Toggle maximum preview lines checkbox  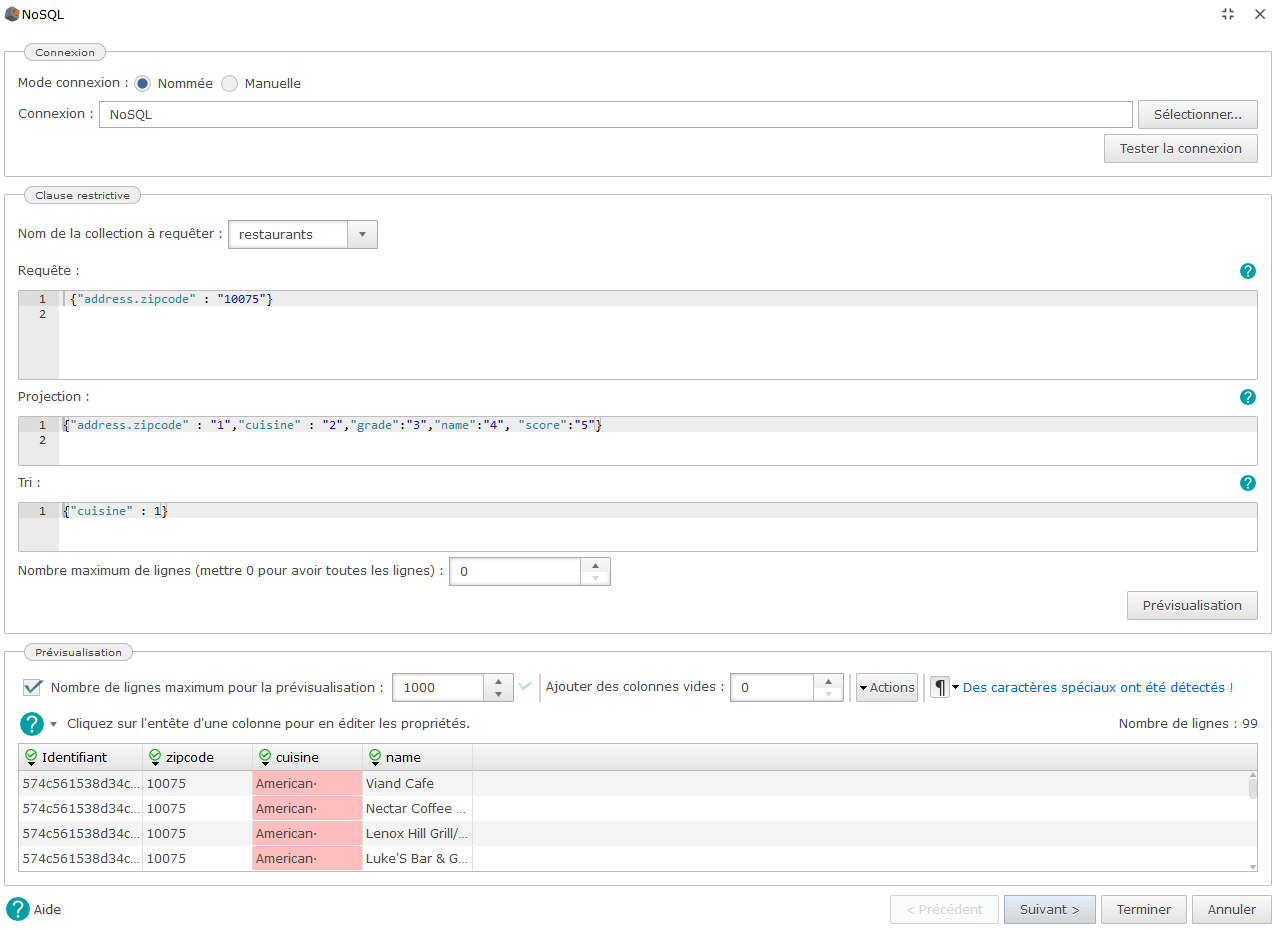[33, 687]
